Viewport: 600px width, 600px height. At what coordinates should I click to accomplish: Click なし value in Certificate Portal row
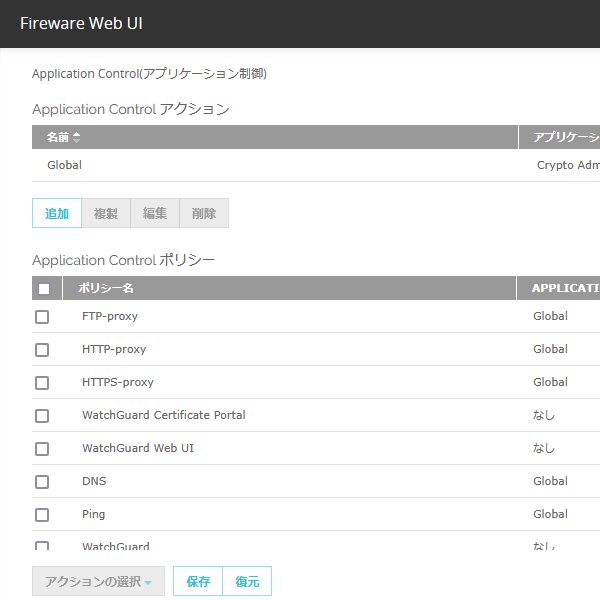(544, 415)
